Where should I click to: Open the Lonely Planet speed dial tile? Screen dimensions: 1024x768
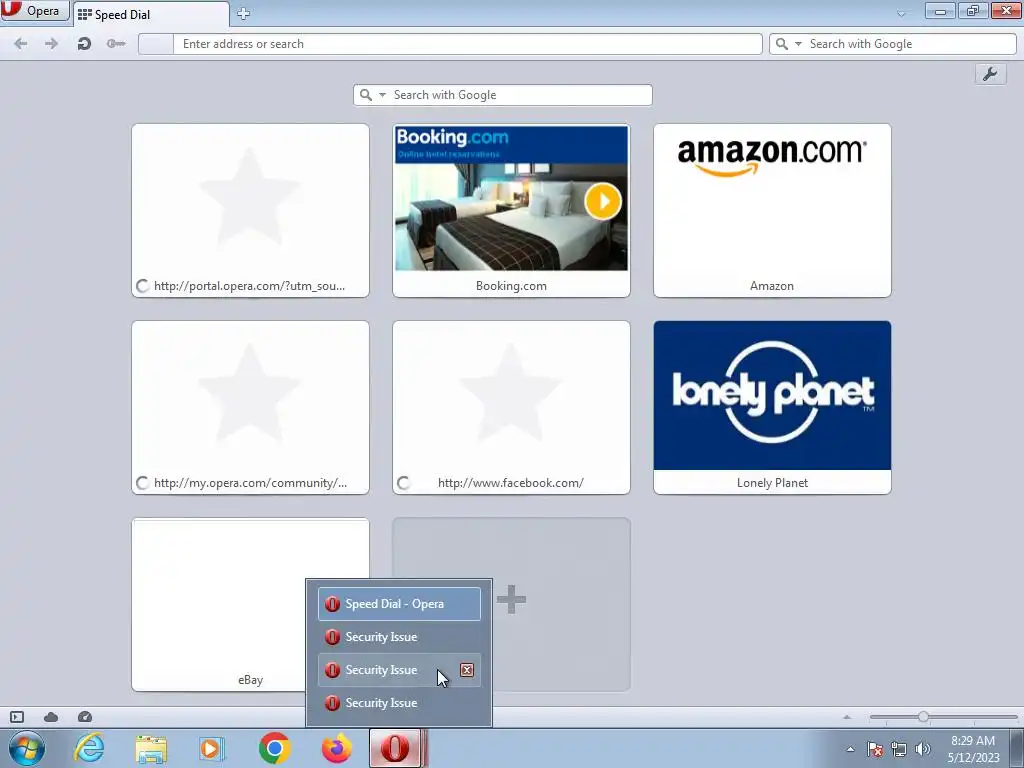point(772,408)
